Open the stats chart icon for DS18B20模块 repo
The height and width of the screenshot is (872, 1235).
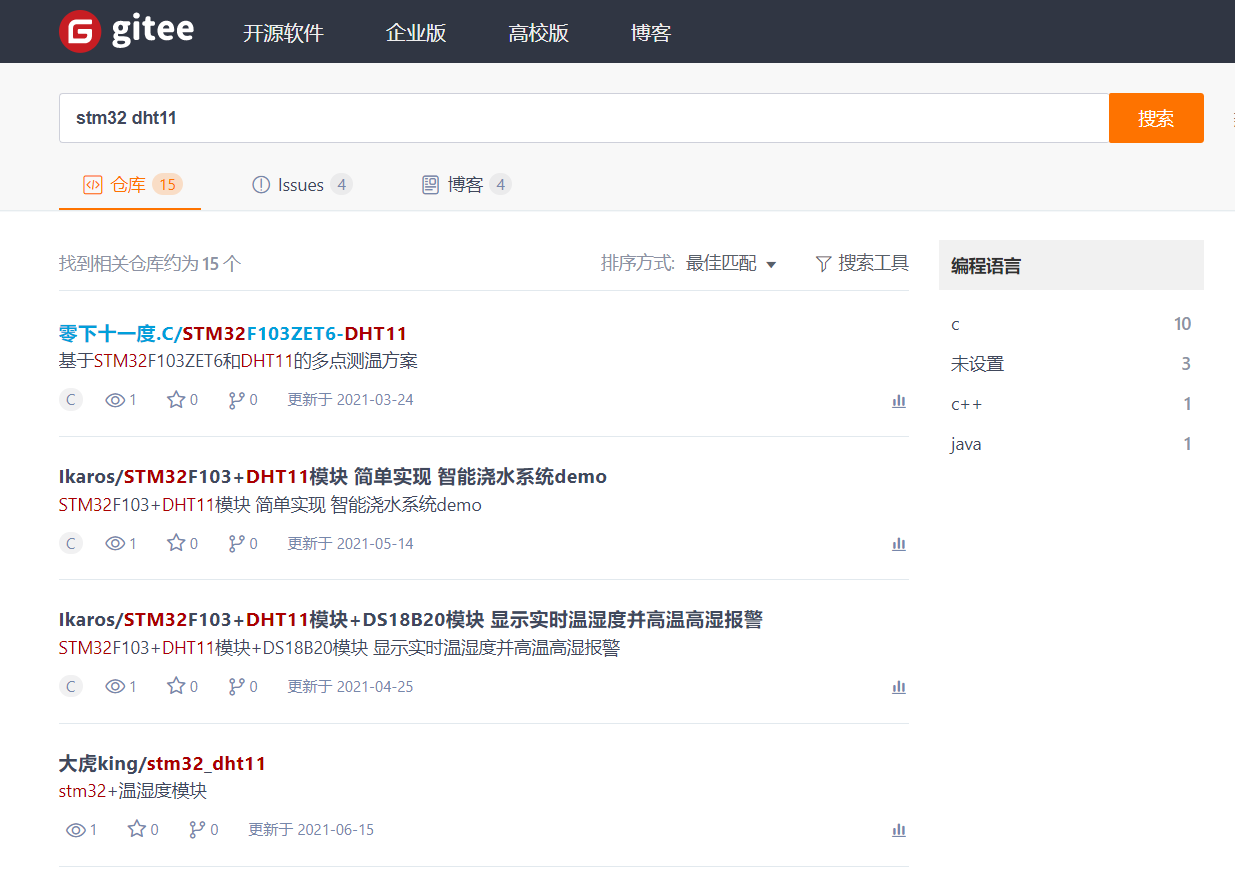tap(899, 687)
